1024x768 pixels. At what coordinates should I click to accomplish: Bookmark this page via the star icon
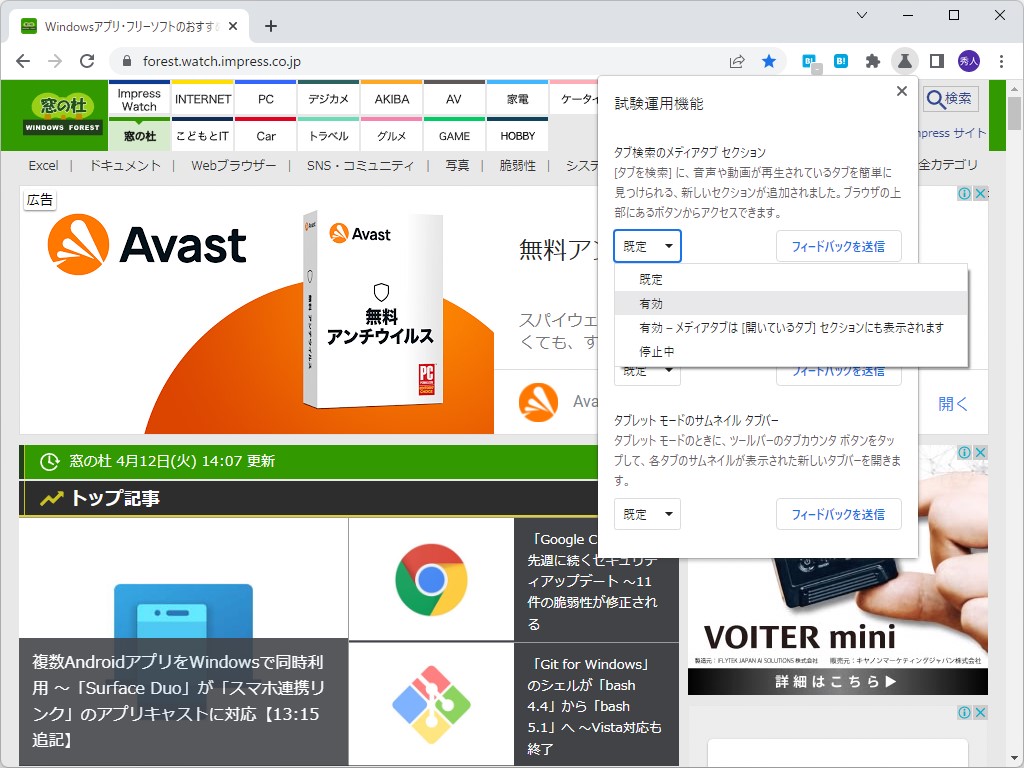point(769,60)
